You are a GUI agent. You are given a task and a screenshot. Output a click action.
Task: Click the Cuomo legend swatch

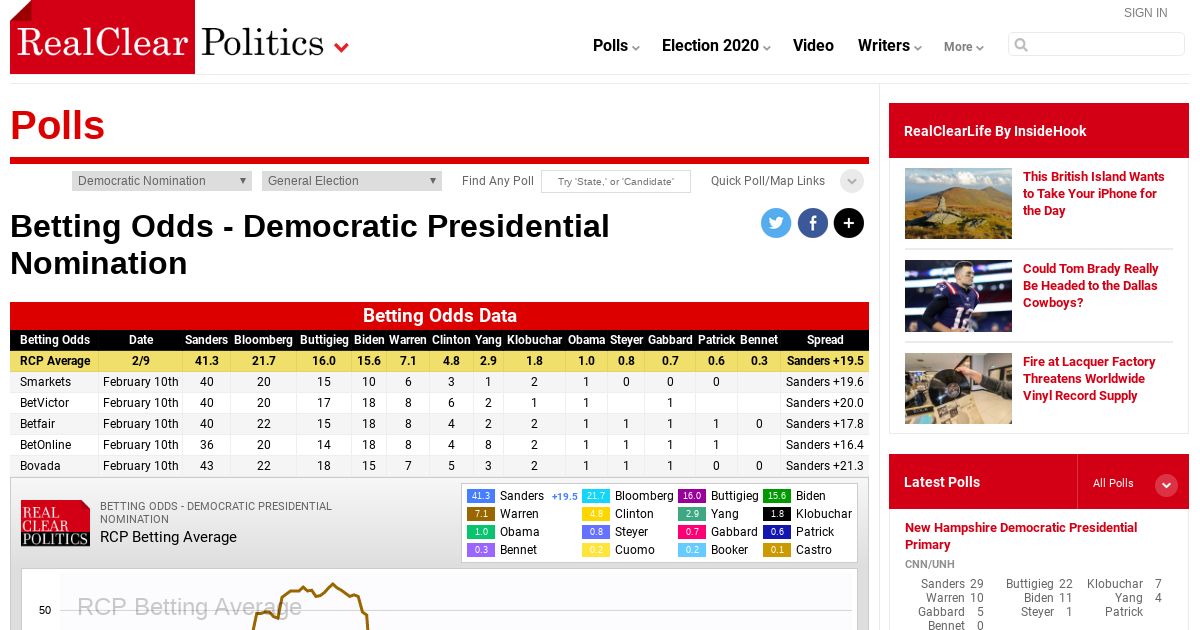coord(596,550)
